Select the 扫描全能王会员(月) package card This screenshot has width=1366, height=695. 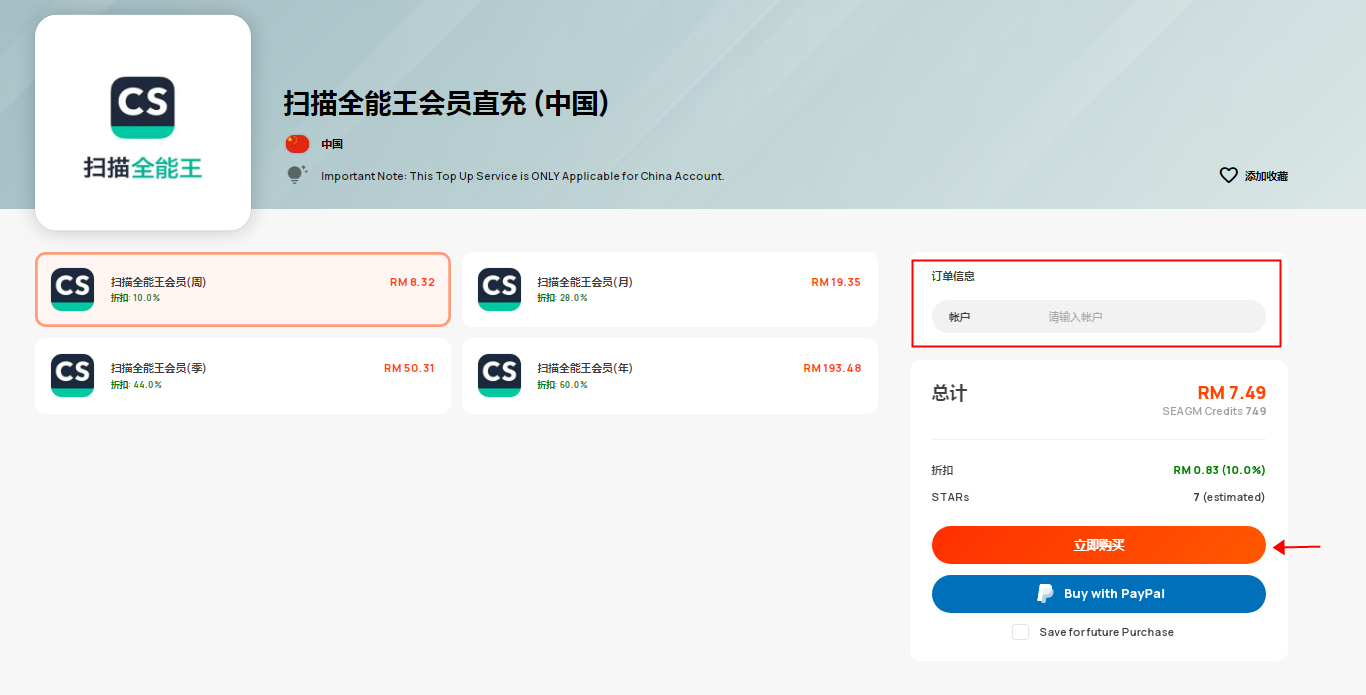click(x=670, y=289)
